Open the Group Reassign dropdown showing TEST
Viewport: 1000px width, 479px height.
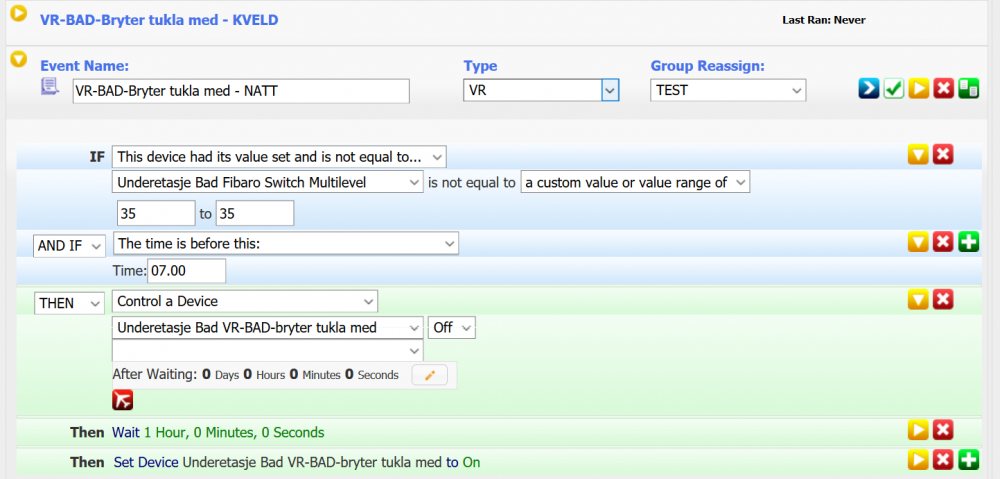(727, 90)
